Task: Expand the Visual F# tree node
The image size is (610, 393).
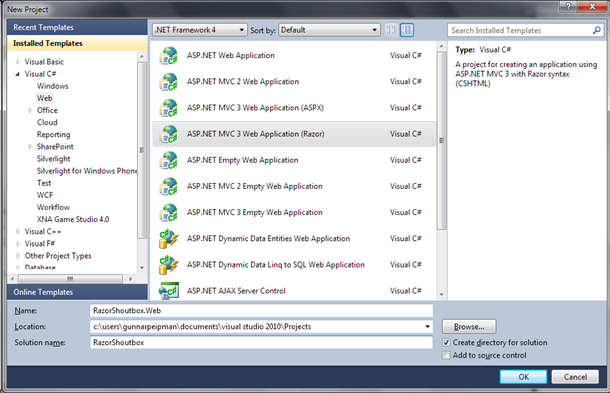Action: coord(18,244)
